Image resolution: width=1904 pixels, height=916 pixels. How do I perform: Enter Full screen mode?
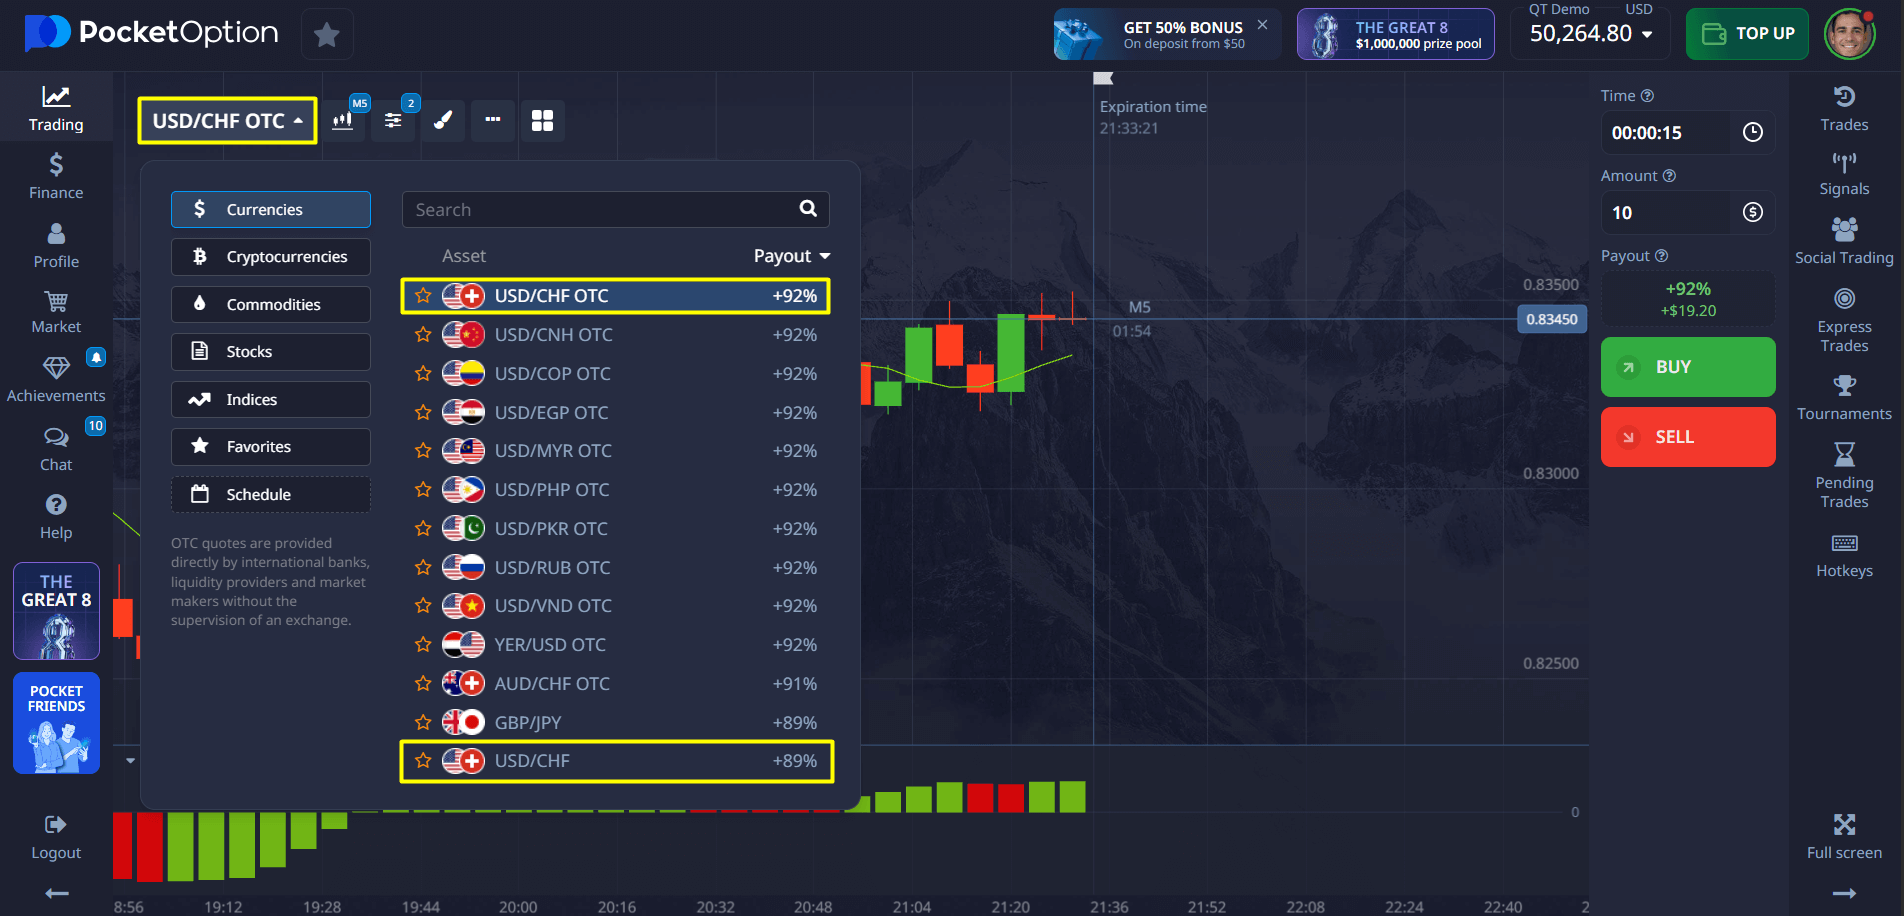pos(1843,836)
